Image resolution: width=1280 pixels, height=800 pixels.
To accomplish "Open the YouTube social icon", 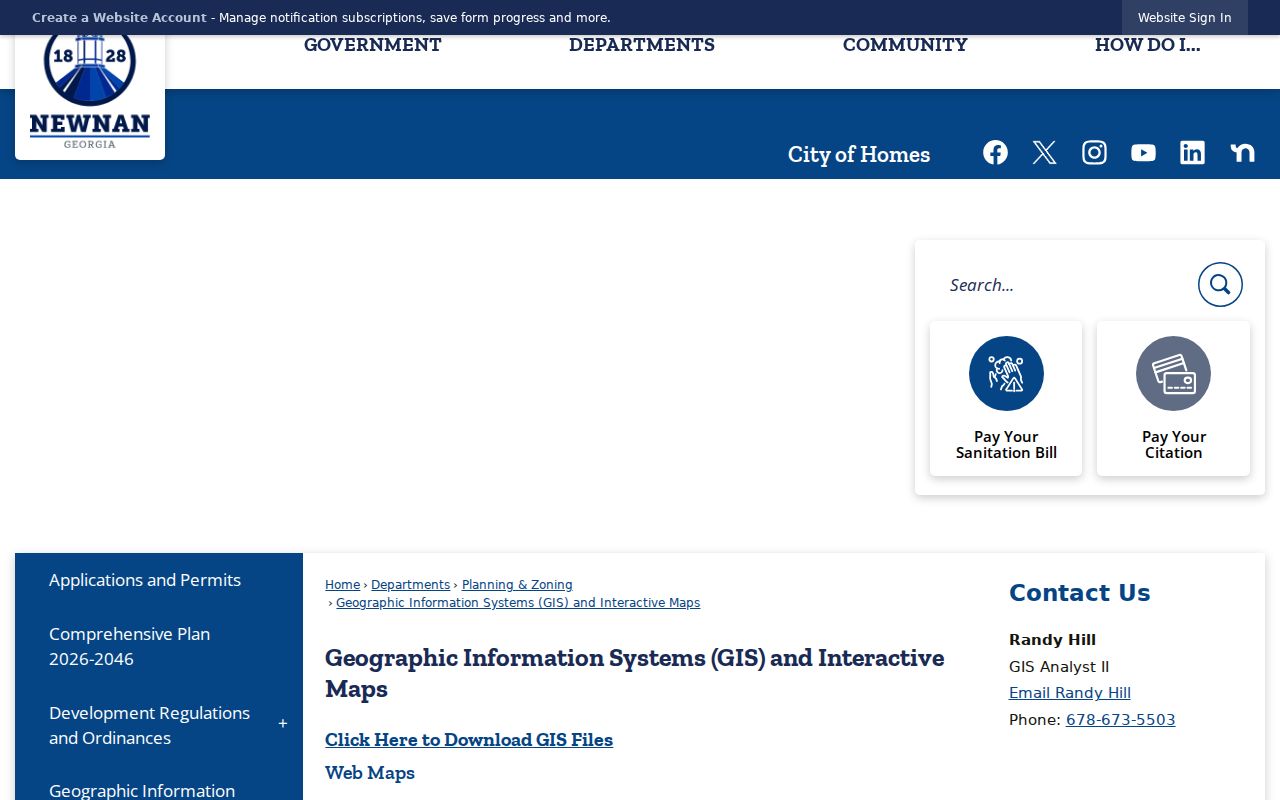I will coord(1143,152).
